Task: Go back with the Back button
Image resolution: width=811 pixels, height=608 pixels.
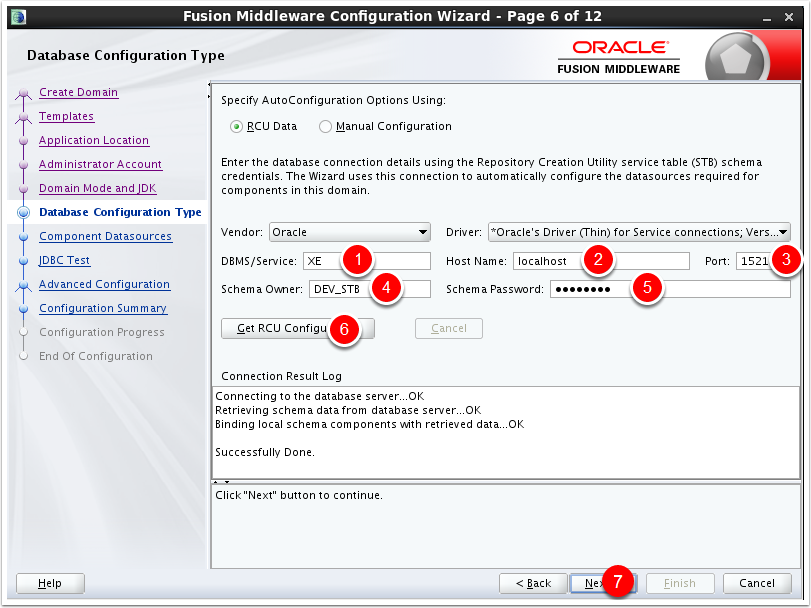Action: click(532, 583)
